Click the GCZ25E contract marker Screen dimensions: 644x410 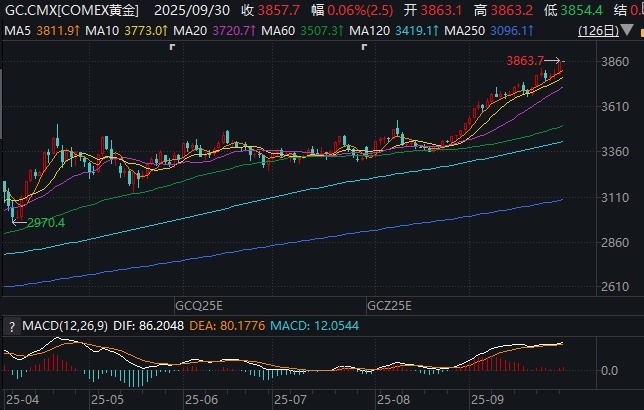[x=390, y=302]
